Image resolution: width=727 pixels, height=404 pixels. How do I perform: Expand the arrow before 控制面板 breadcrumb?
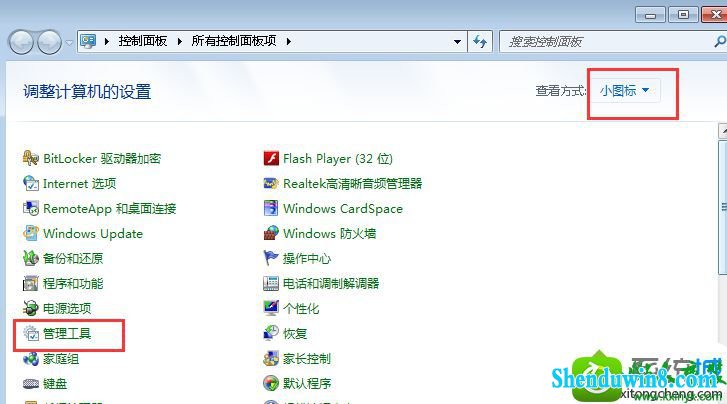click(107, 41)
